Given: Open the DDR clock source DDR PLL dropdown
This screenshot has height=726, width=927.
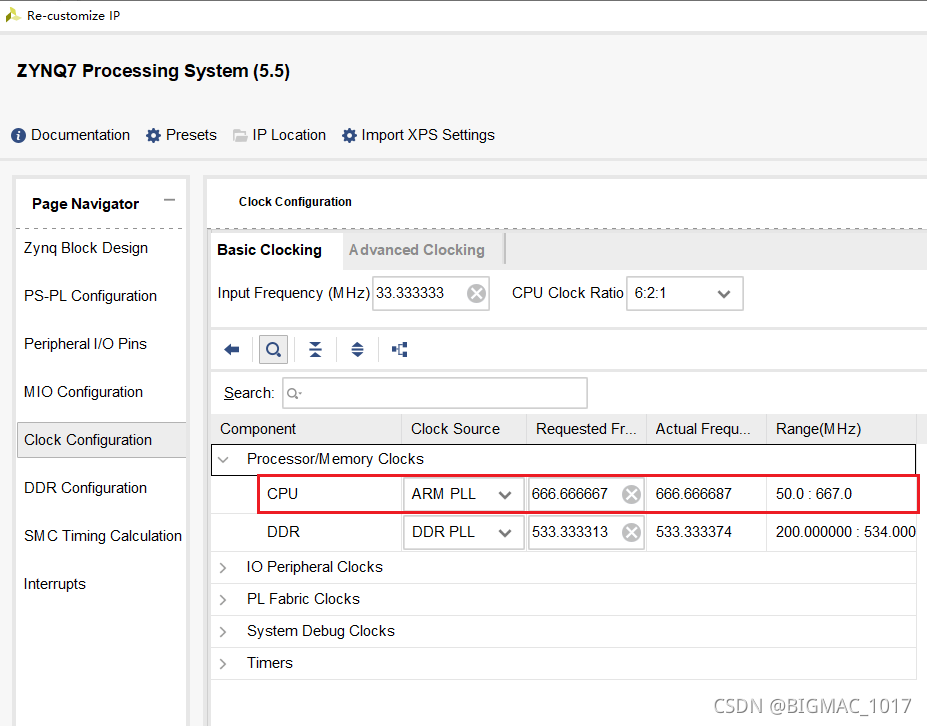Looking at the screenshot, I should (x=464, y=533).
